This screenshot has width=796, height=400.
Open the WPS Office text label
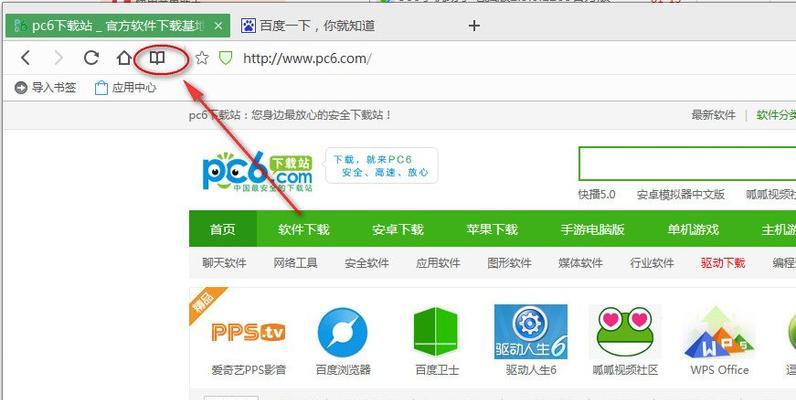point(719,370)
